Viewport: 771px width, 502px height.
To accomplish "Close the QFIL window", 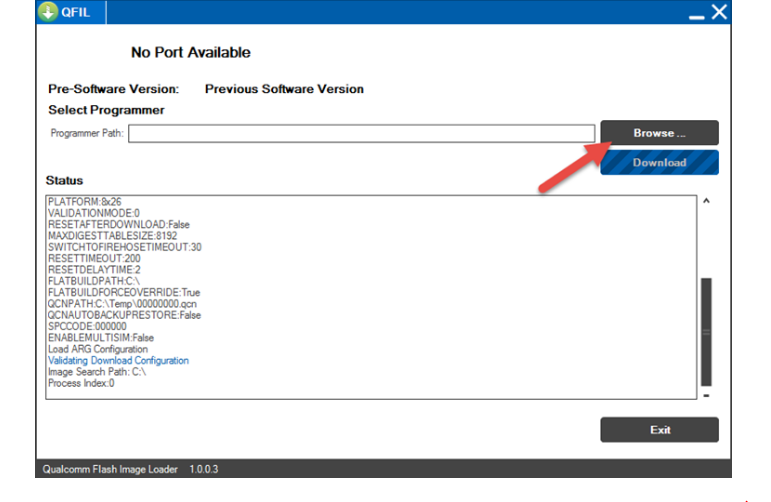I will coord(719,12).
